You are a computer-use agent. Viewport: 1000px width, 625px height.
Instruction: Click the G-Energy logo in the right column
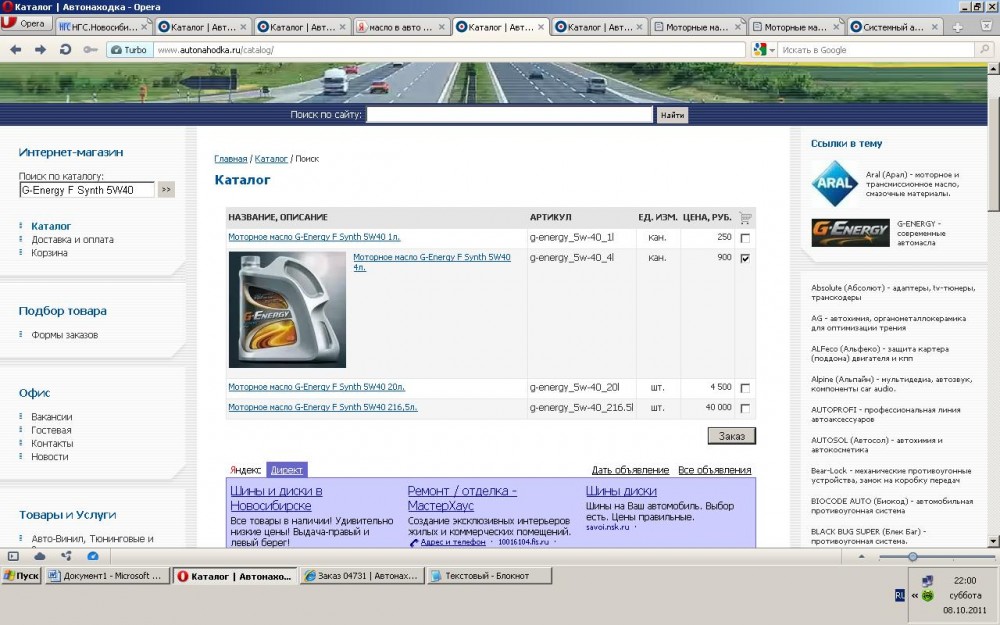[x=850, y=233]
